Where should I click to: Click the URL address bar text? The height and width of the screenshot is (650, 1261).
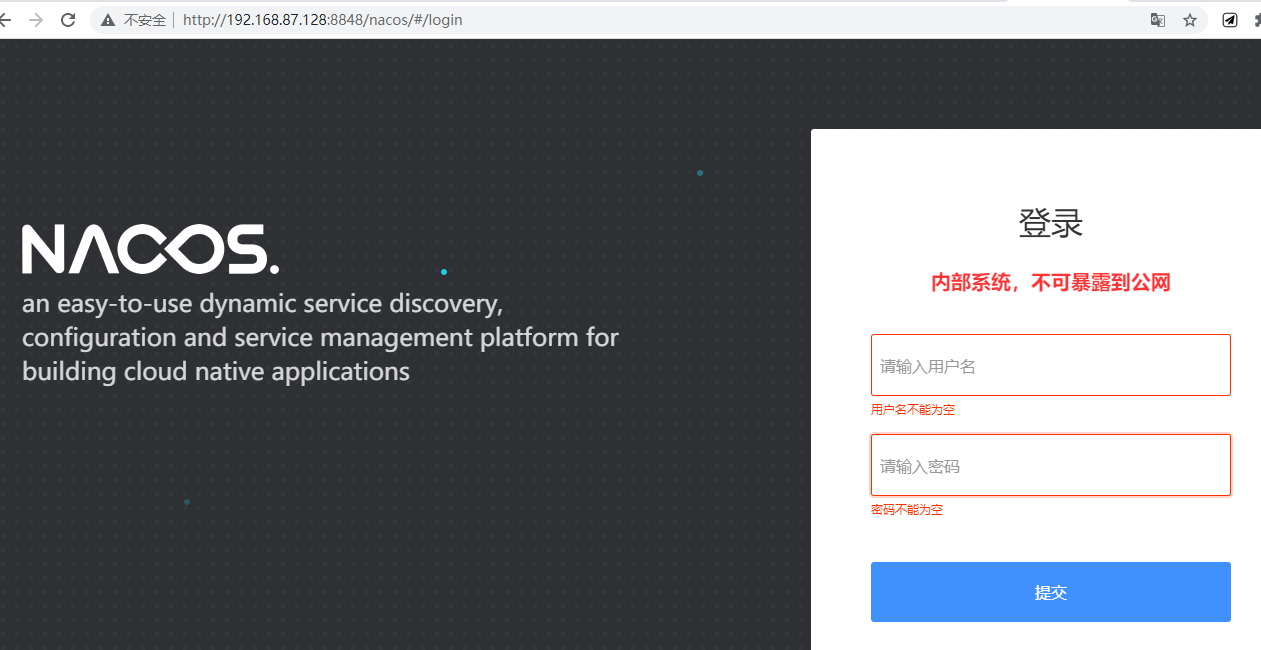[323, 20]
